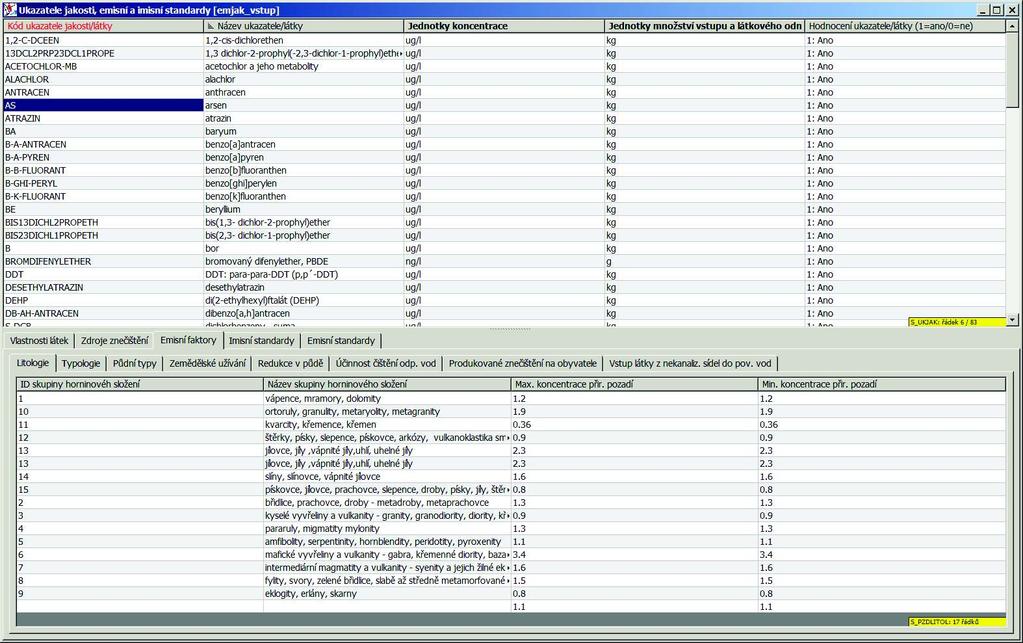
Task: Click the upper table scrollbar down arrow
Action: coord(1012,320)
